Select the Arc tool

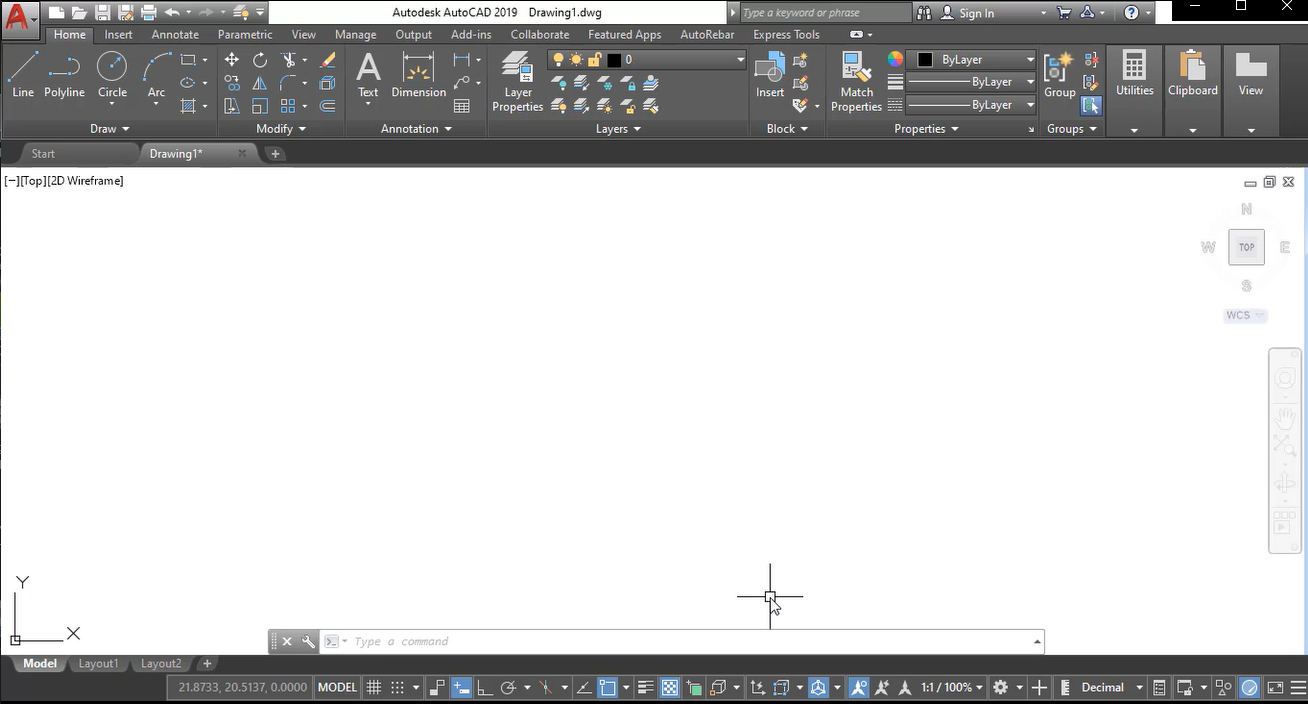(x=156, y=75)
